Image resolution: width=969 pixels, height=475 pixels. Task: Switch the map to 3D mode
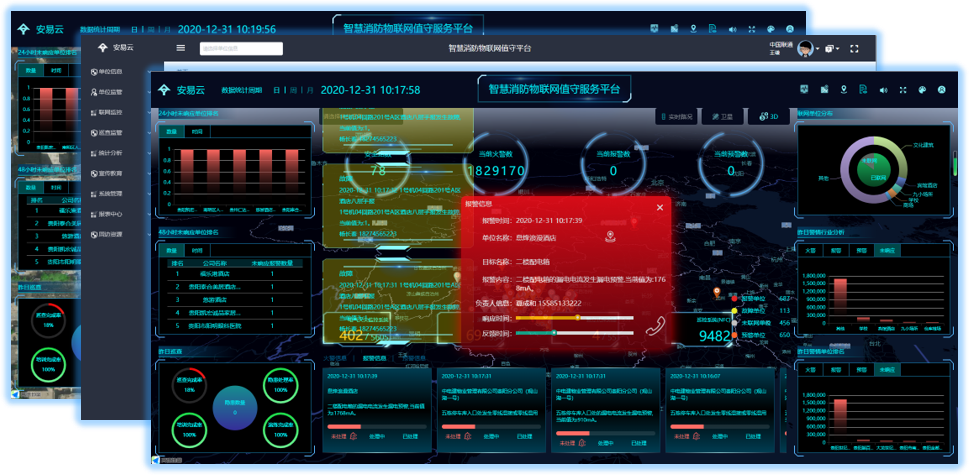click(x=768, y=116)
